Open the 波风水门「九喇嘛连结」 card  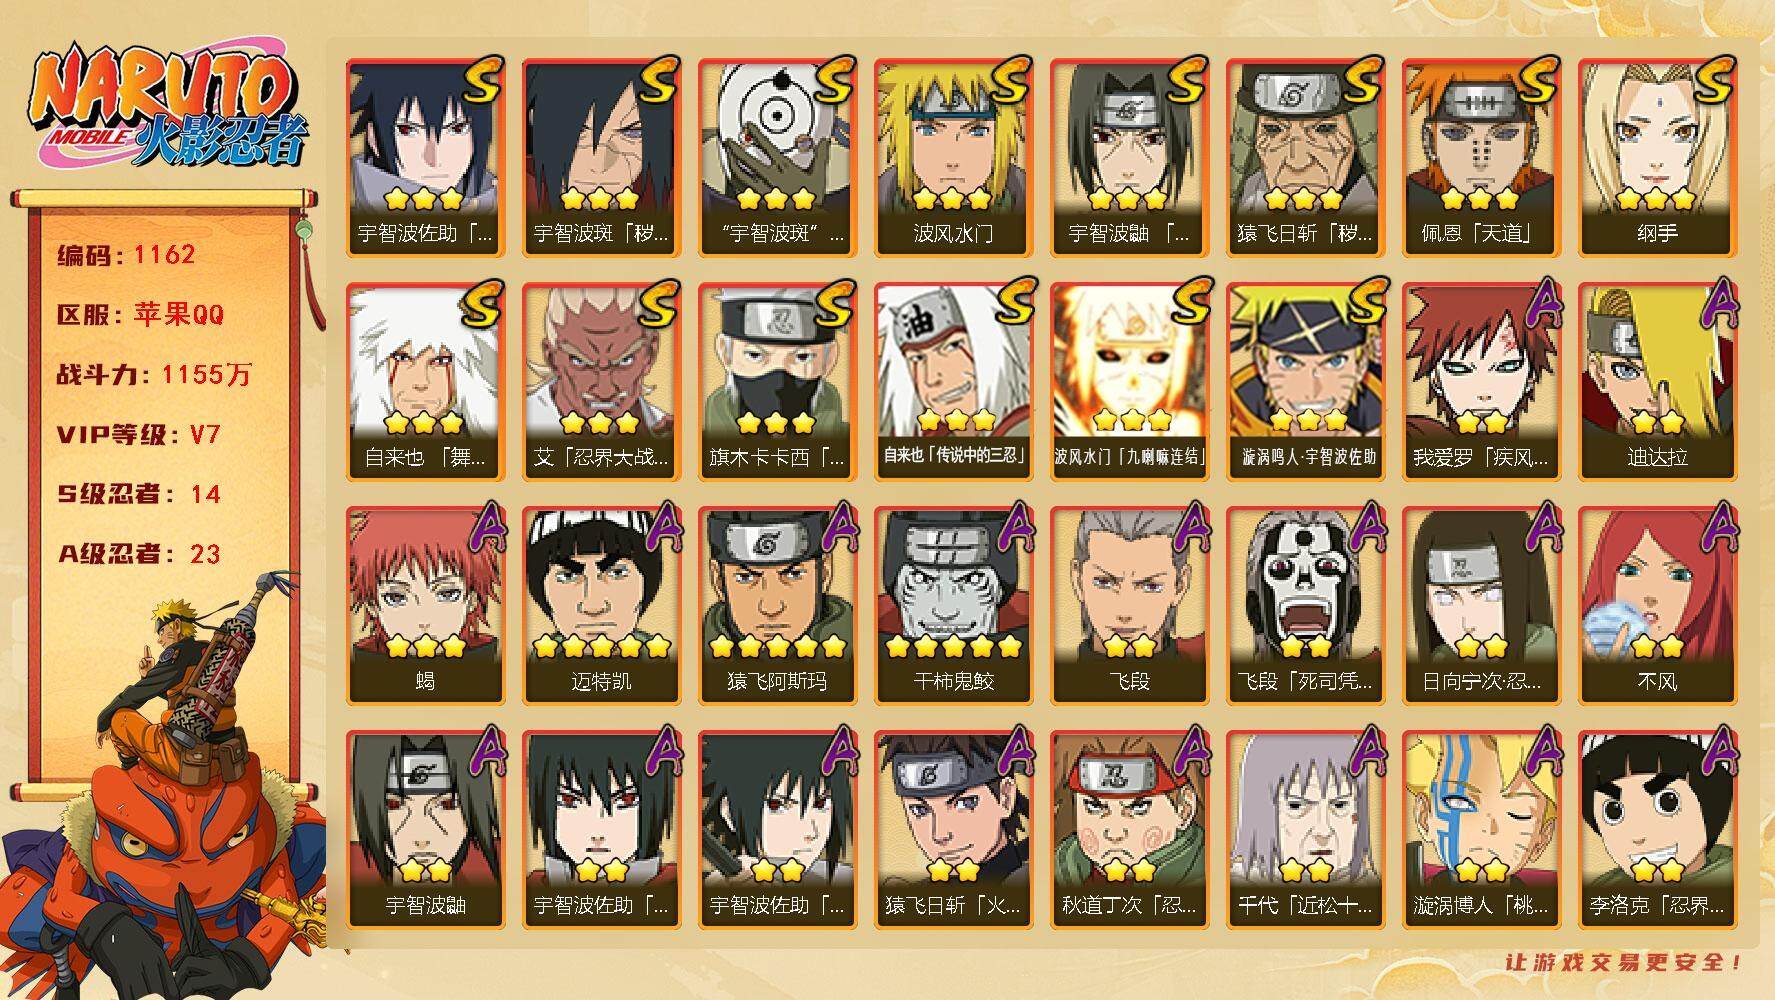coord(1129,382)
